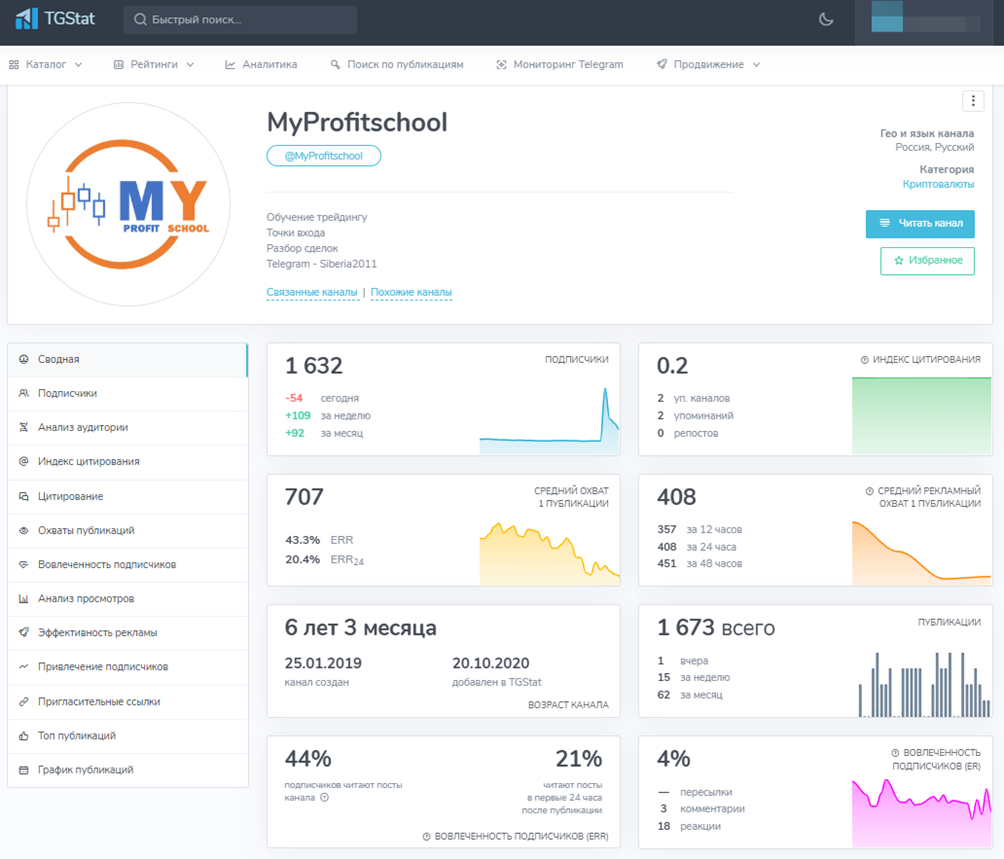Screen dimensions: 1004x859
Task: Click the Пригласительные ссылки link icon
Action: coord(24,702)
